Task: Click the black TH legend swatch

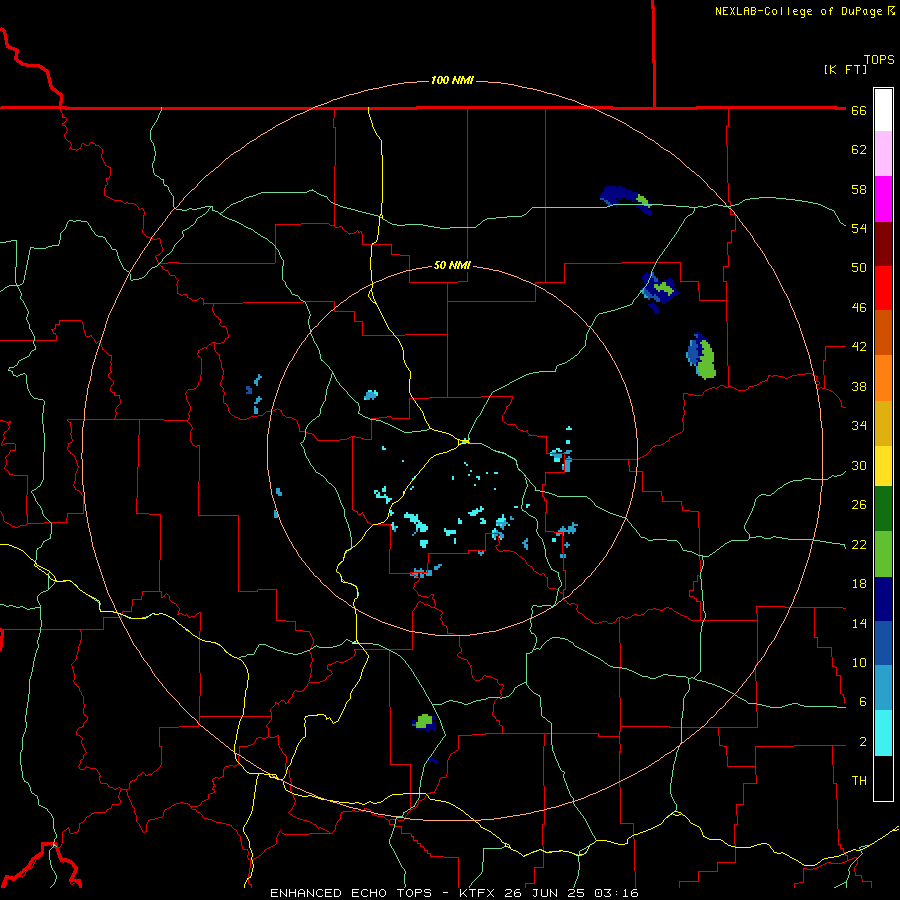Action: tap(883, 778)
